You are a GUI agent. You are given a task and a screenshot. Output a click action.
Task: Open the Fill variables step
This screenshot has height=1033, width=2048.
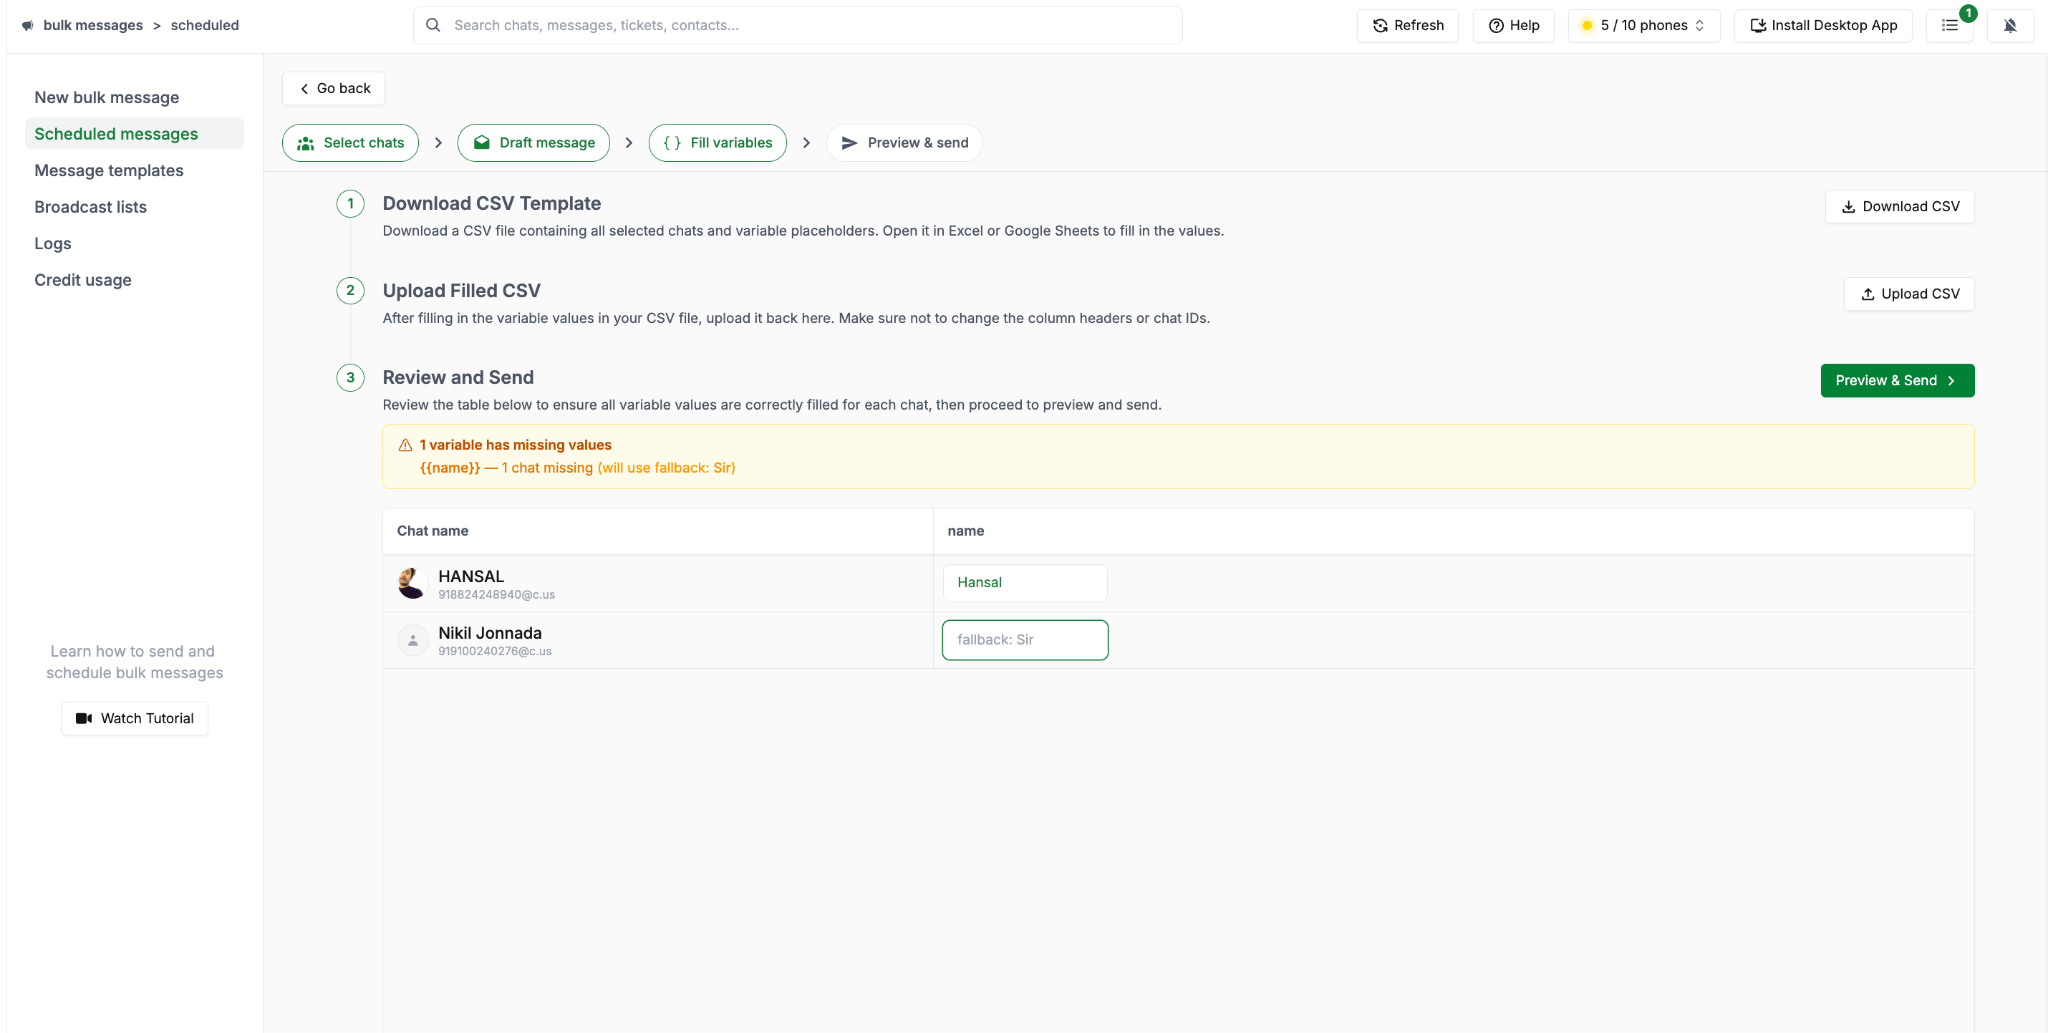(718, 143)
